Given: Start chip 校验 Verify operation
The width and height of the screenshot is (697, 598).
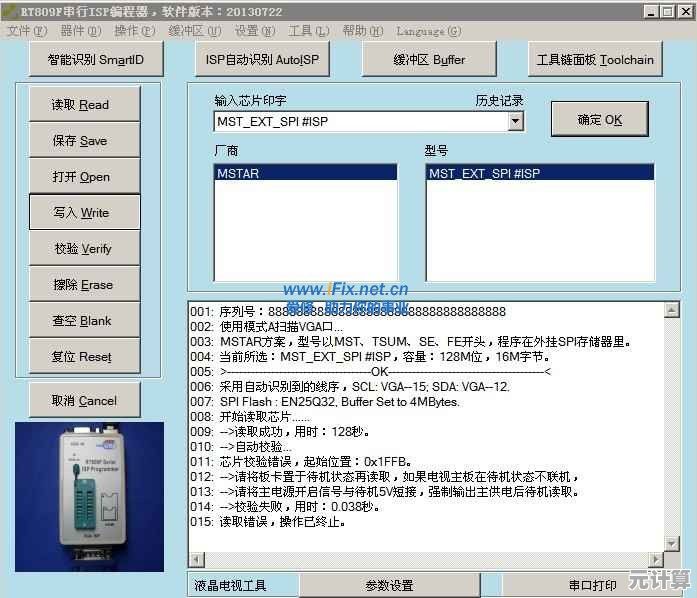Looking at the screenshot, I should click(82, 249).
